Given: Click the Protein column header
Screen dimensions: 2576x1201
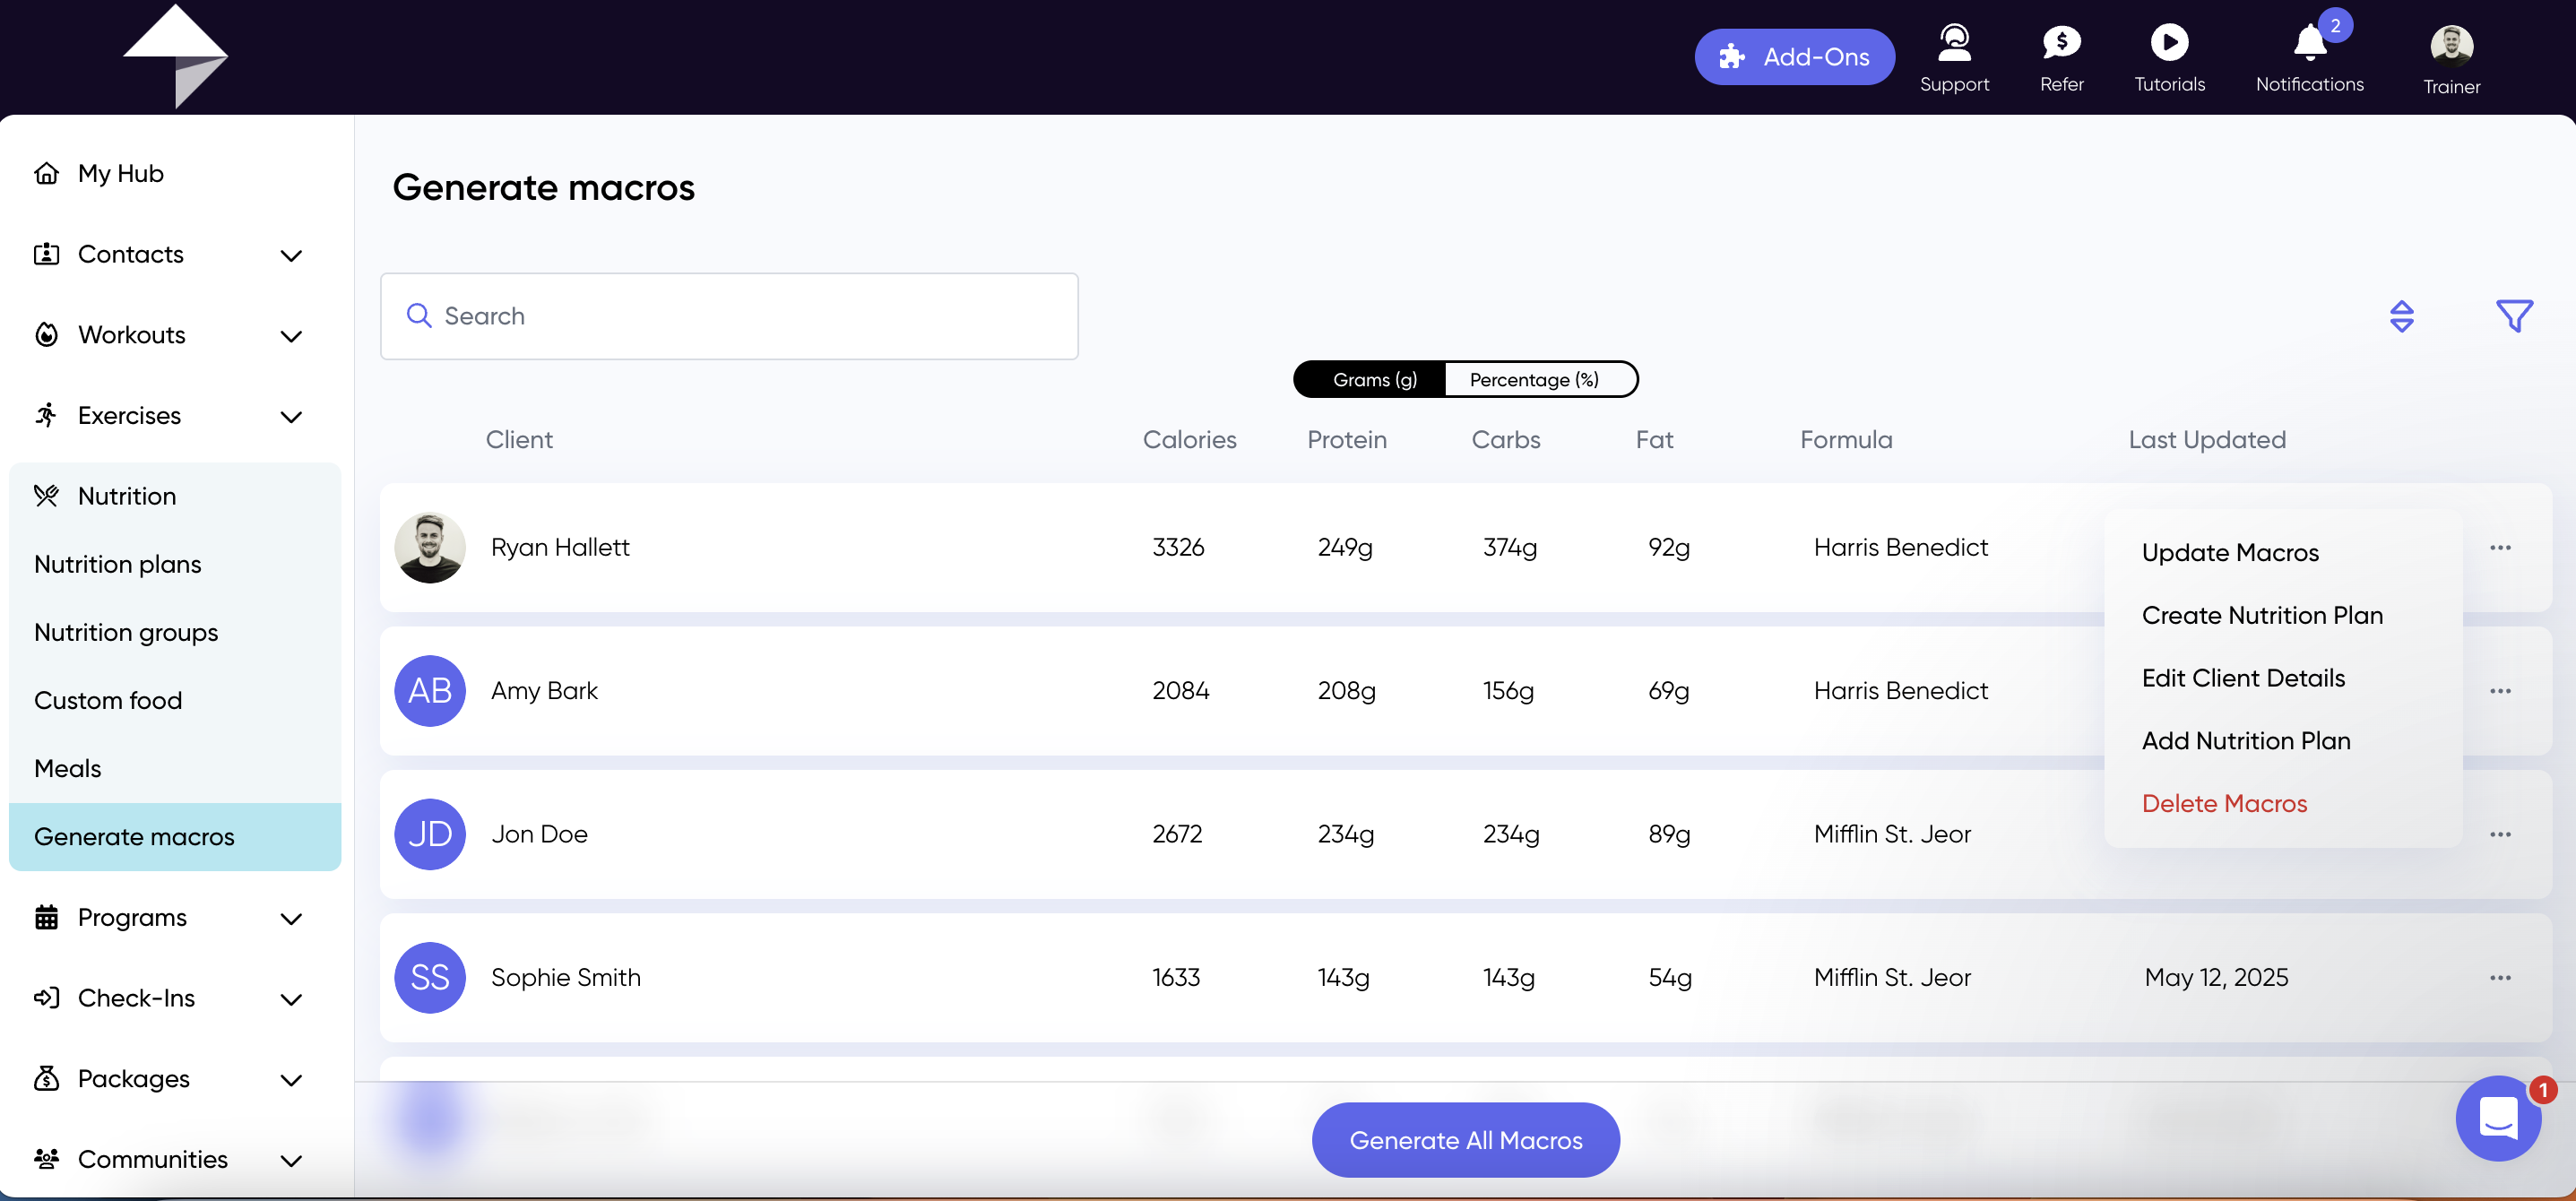Looking at the screenshot, I should click(1346, 440).
